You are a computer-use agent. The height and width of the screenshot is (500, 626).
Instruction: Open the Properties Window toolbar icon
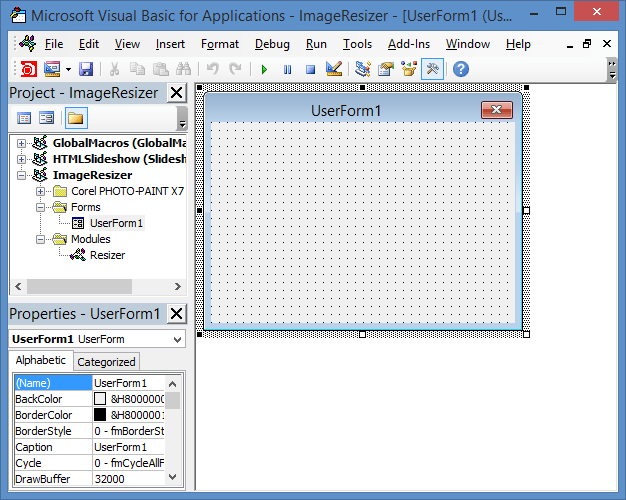pos(386,69)
